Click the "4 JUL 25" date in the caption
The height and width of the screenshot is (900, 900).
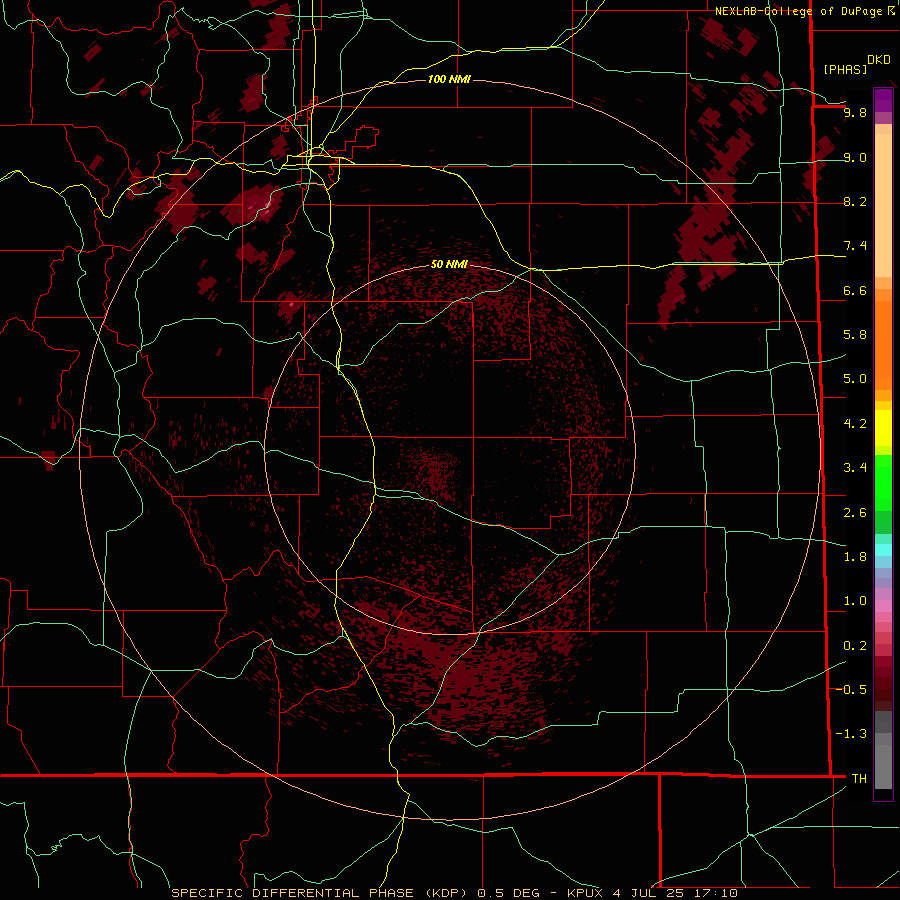(649, 893)
